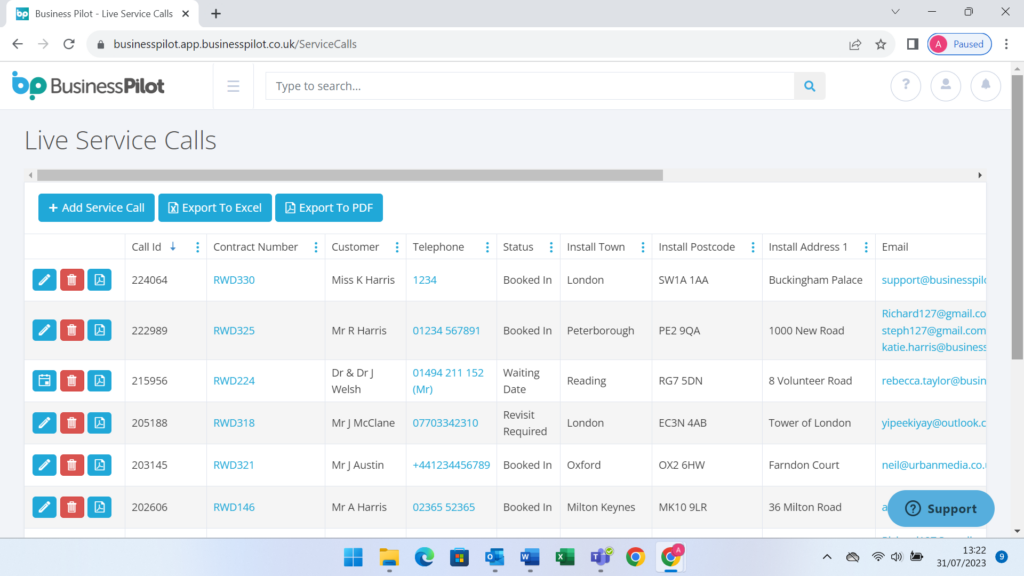
Task: Delete service call 222989
Action: coord(72,330)
